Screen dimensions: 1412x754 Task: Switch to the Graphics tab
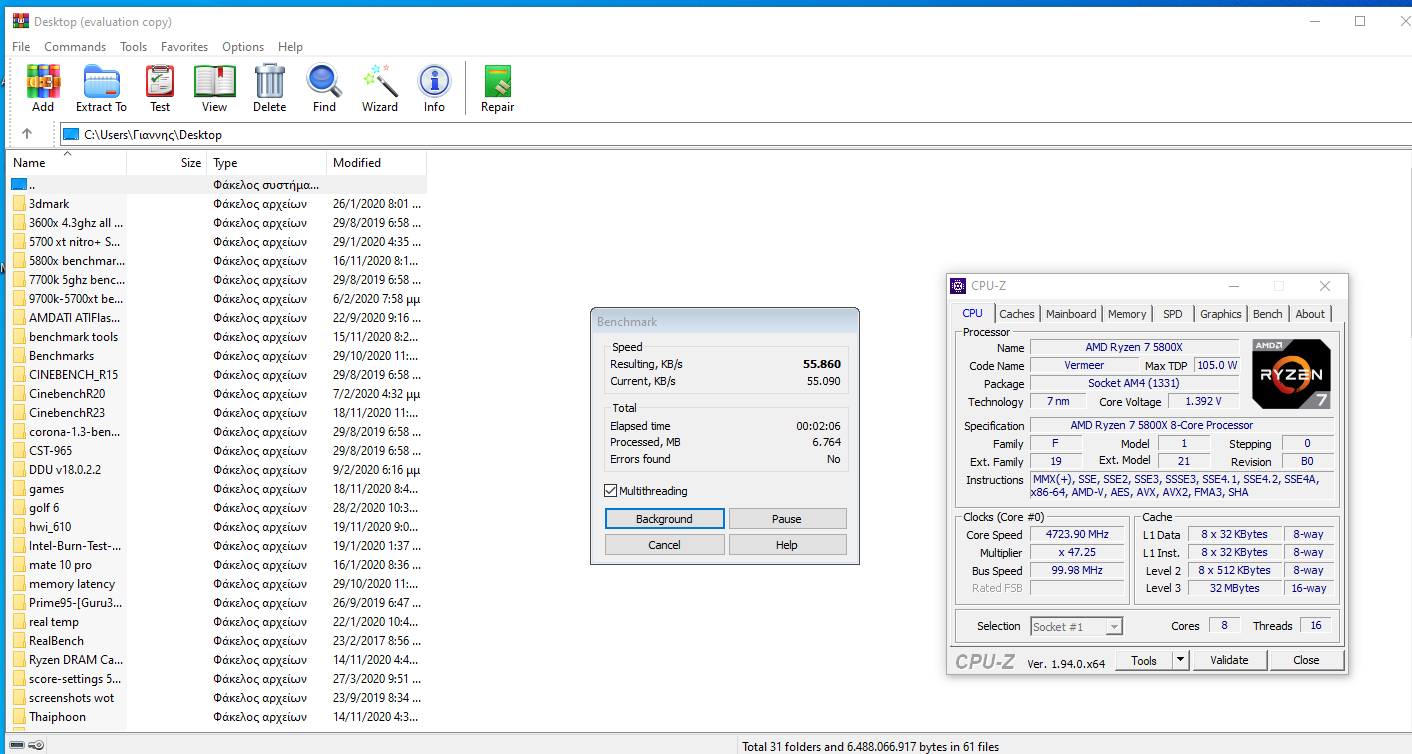(1221, 314)
